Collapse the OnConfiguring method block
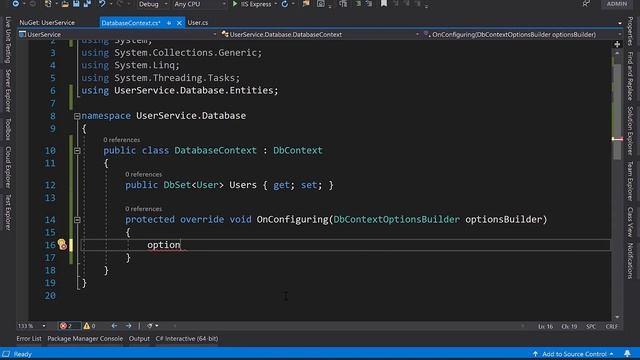The height and width of the screenshot is (360, 640). (x=77, y=220)
